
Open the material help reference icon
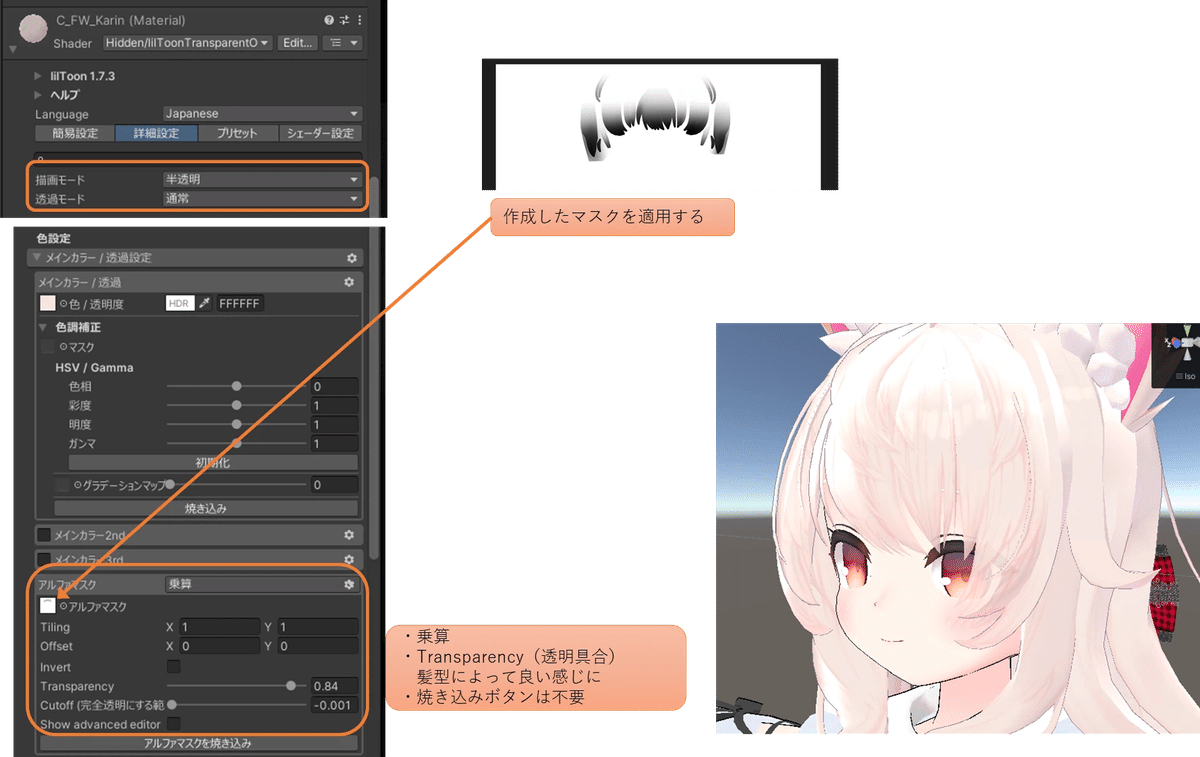[330, 20]
